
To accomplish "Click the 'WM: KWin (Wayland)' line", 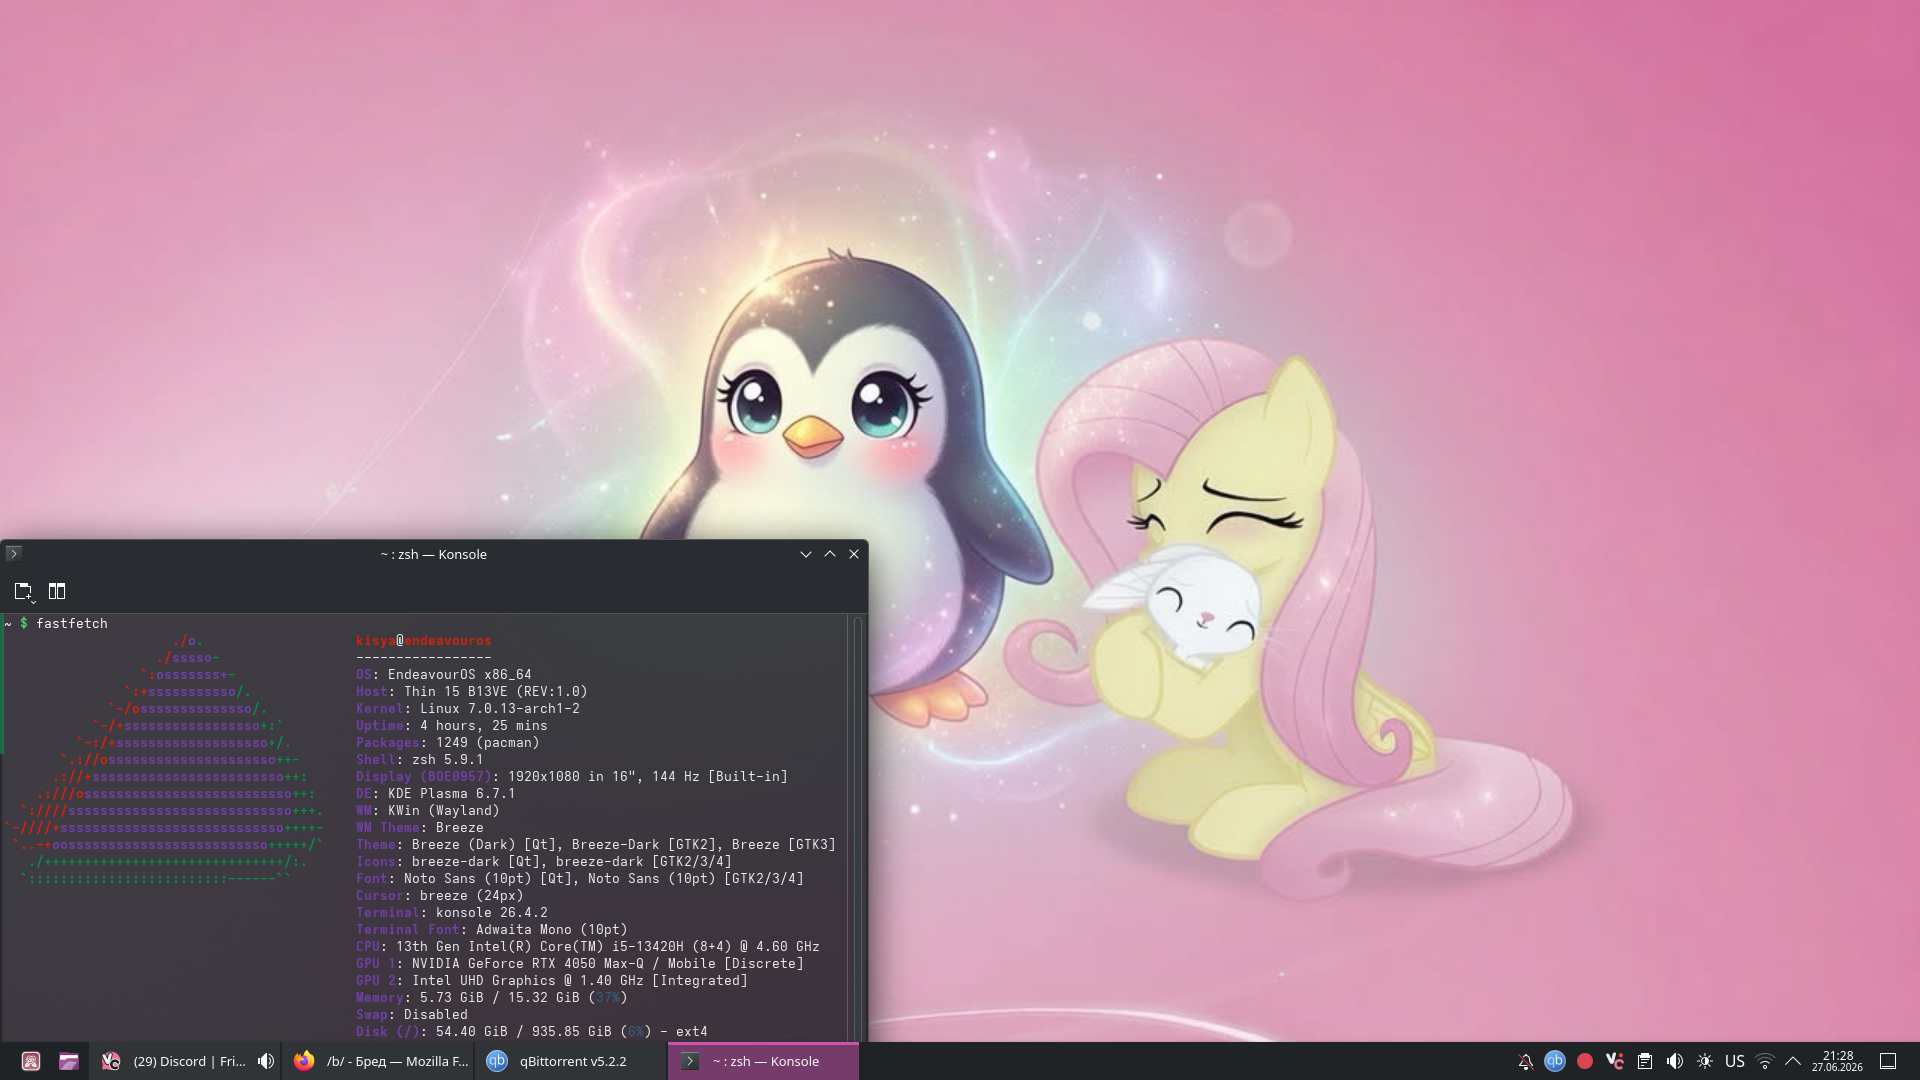I will tap(428, 811).
